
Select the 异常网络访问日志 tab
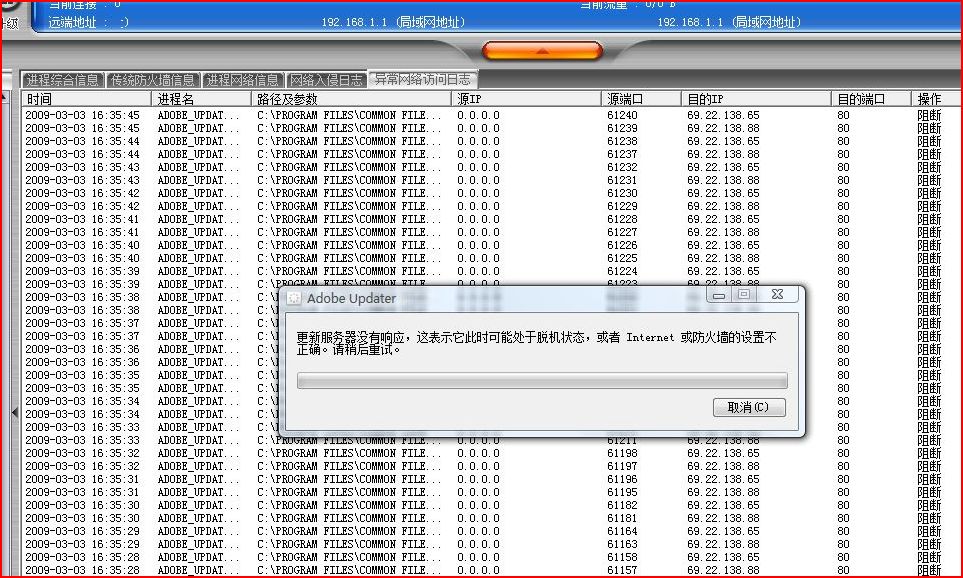coord(423,79)
